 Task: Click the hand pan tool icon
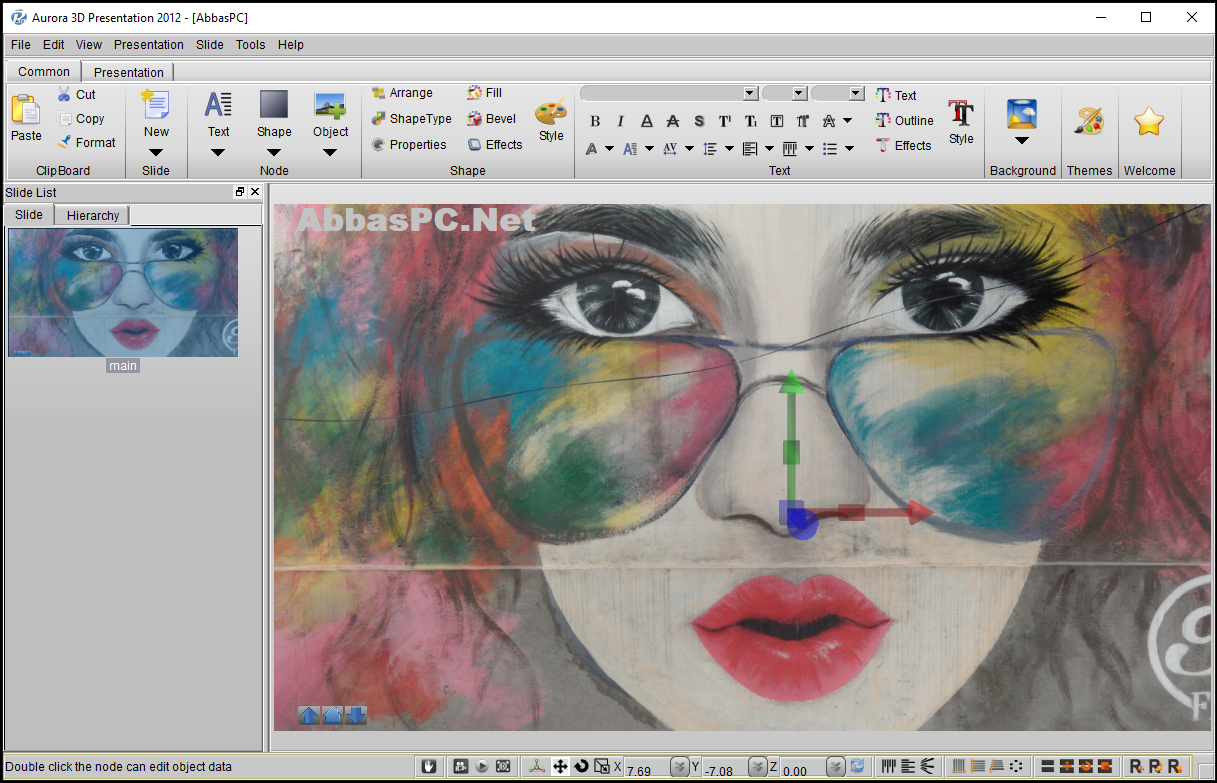tap(430, 766)
